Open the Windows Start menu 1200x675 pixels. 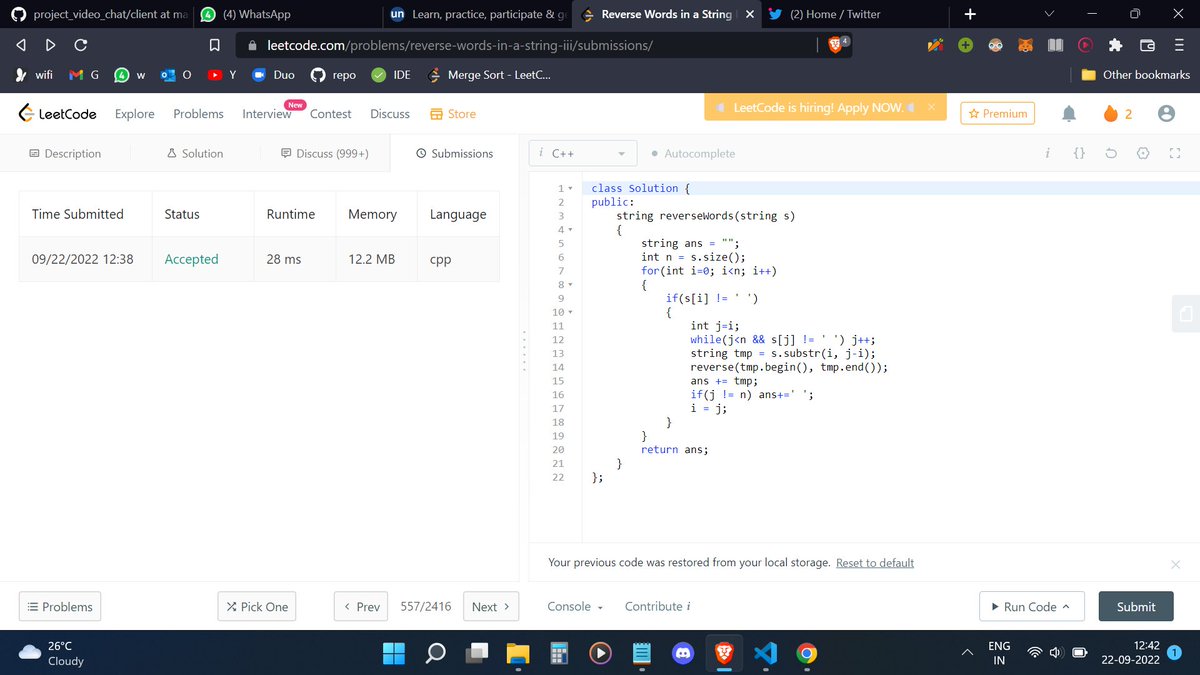(394, 653)
